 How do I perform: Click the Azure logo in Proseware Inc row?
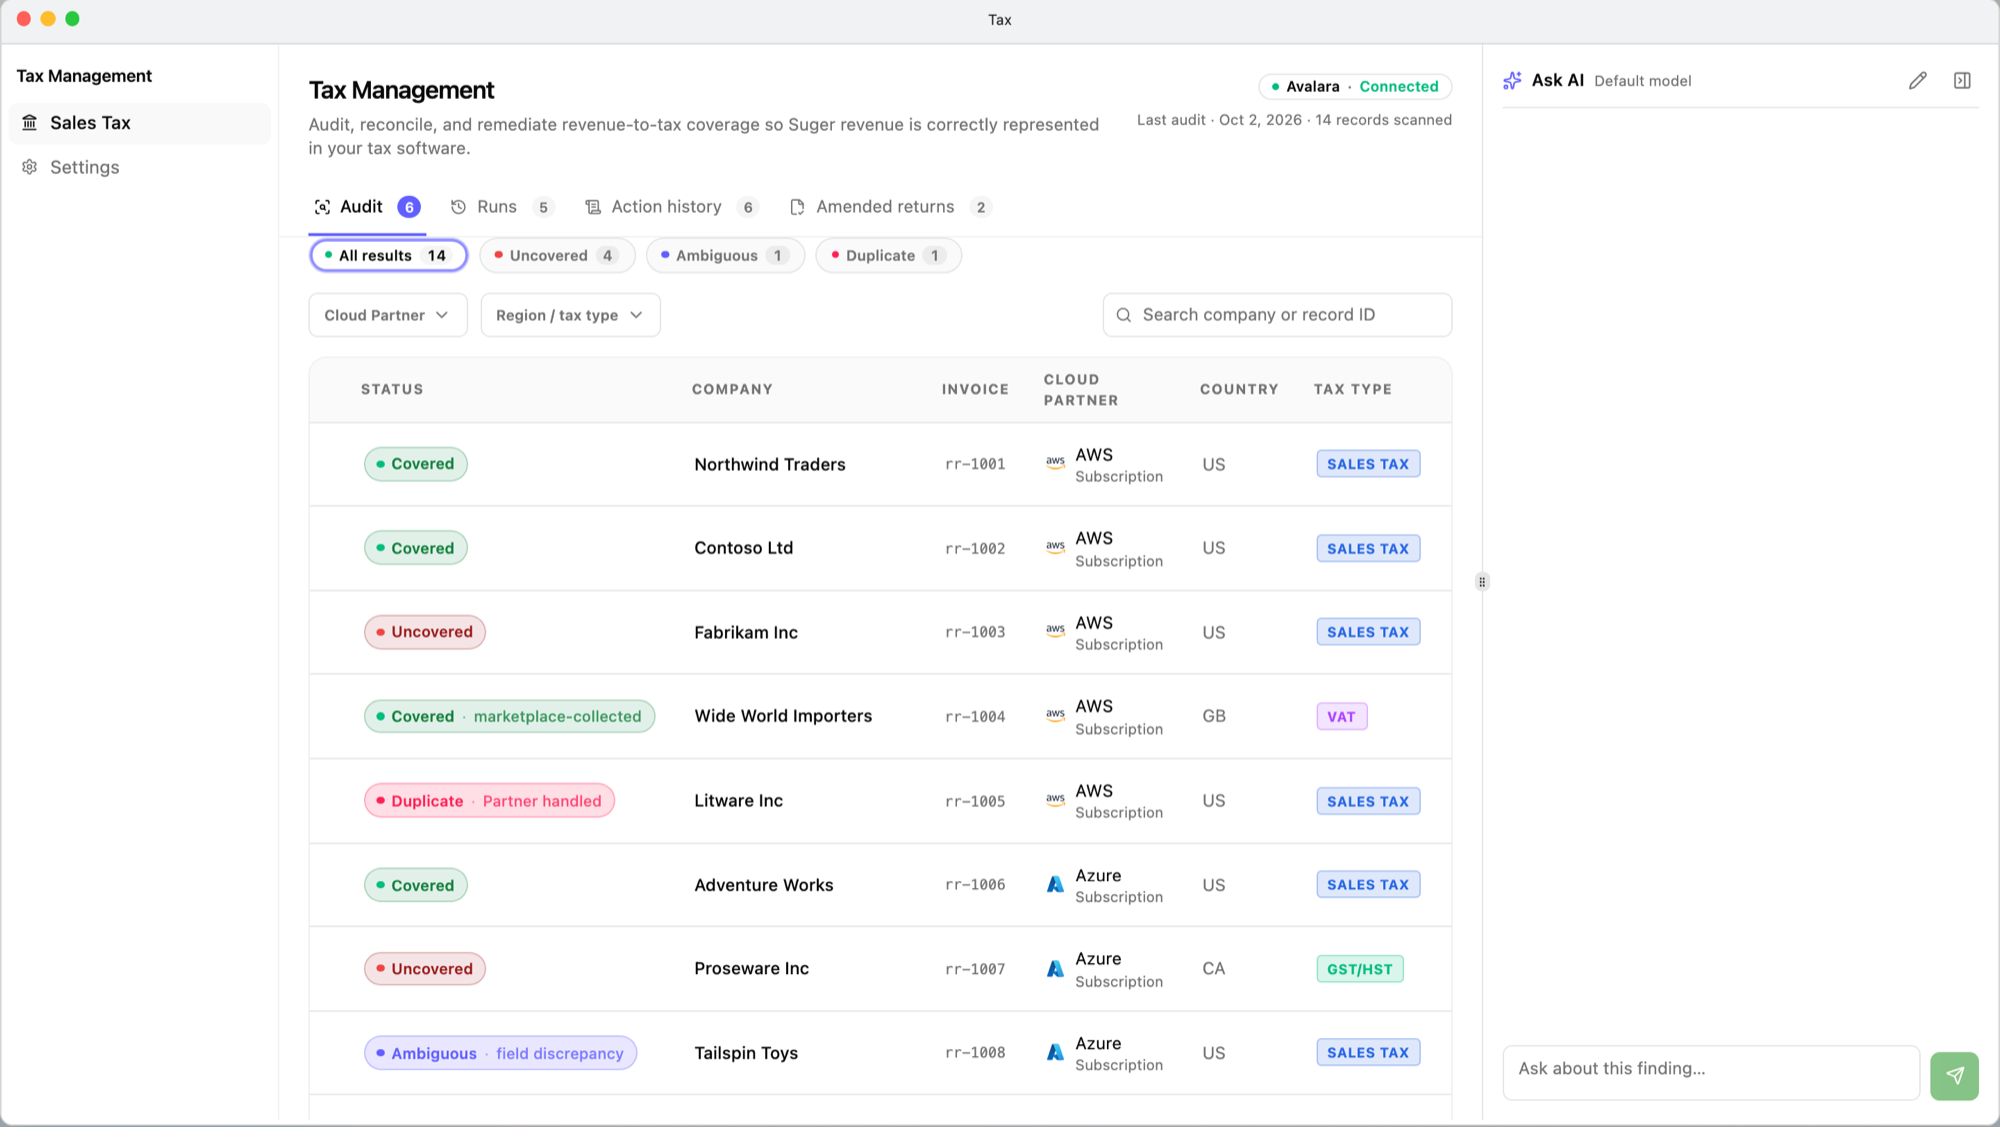1055,969
